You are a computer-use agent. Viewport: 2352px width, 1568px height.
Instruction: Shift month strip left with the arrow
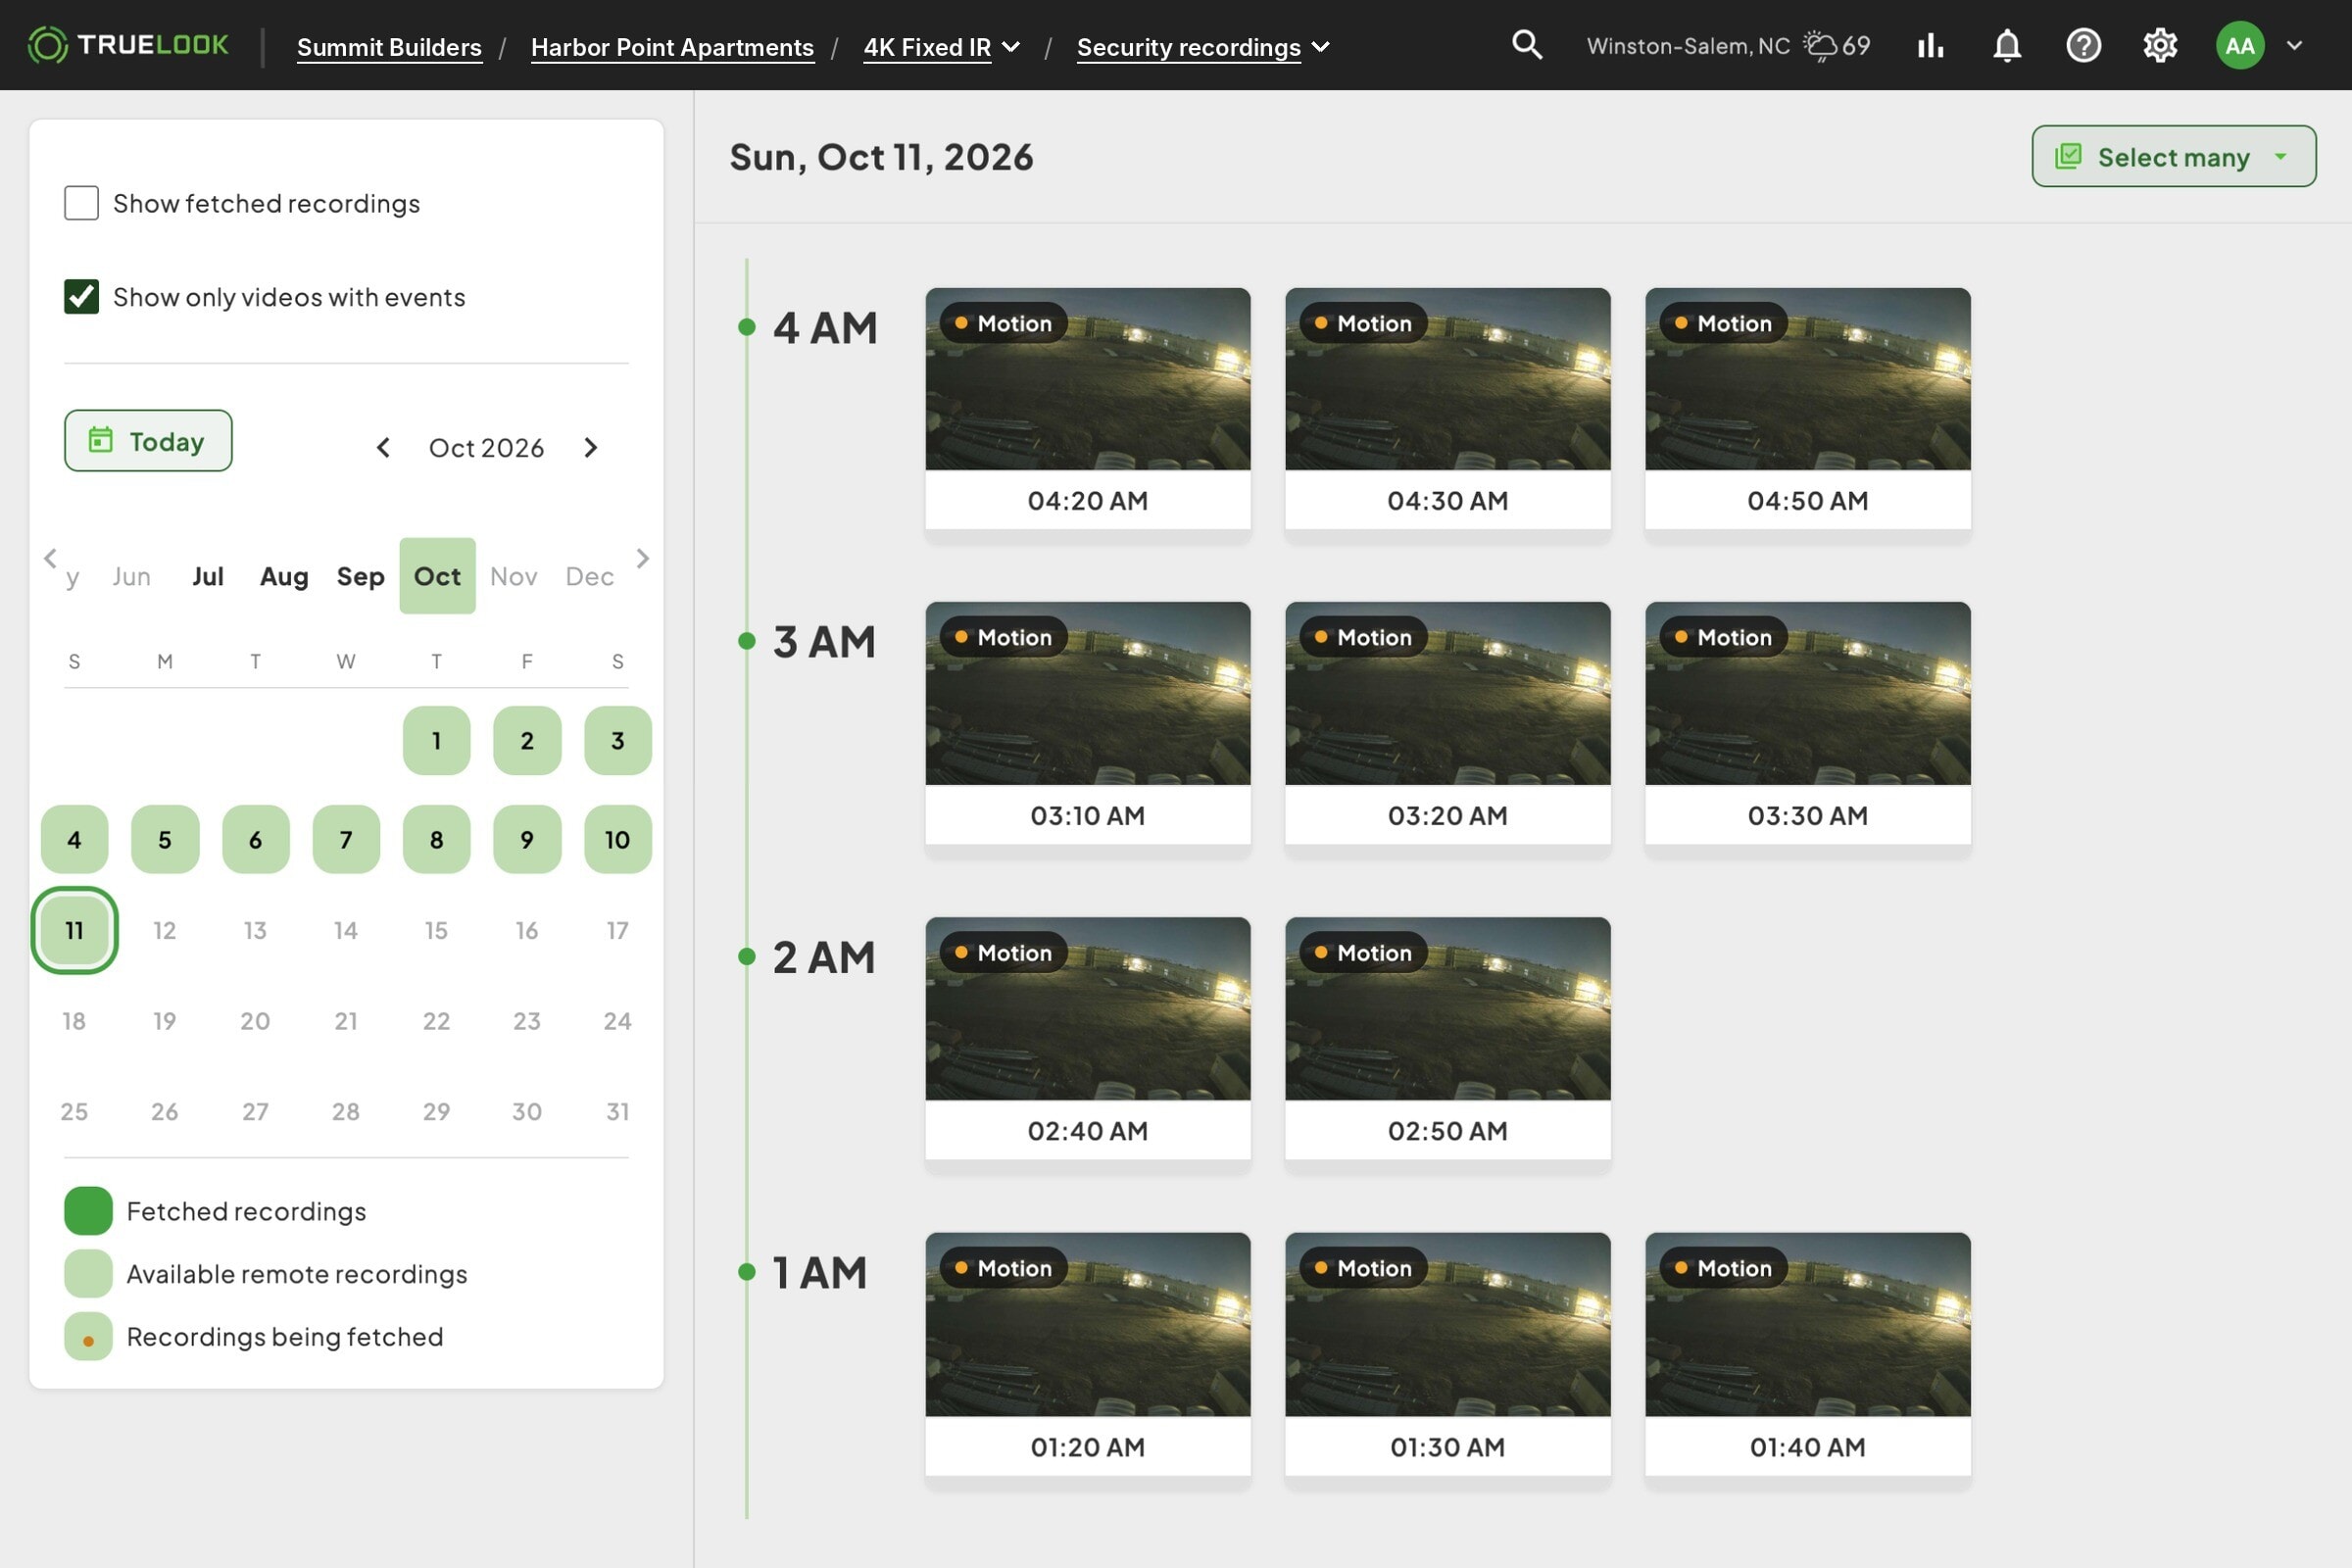point(50,558)
